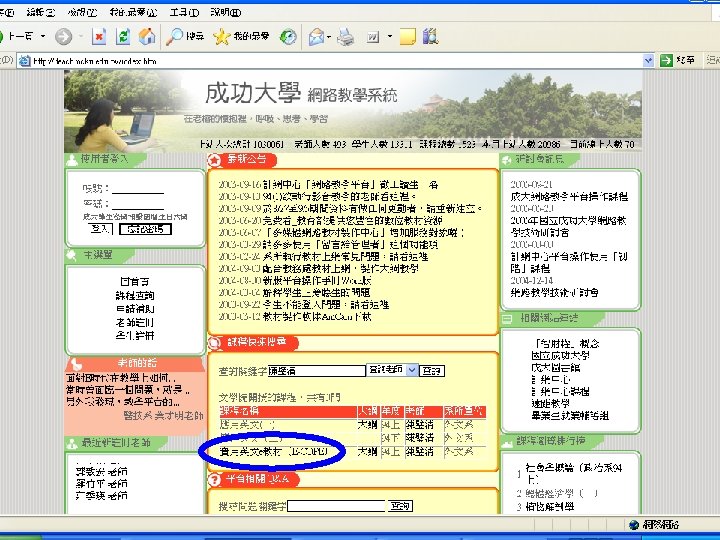Click the 網際網路 zone icon in status bar
This screenshot has height=540, width=720.
tap(634, 524)
